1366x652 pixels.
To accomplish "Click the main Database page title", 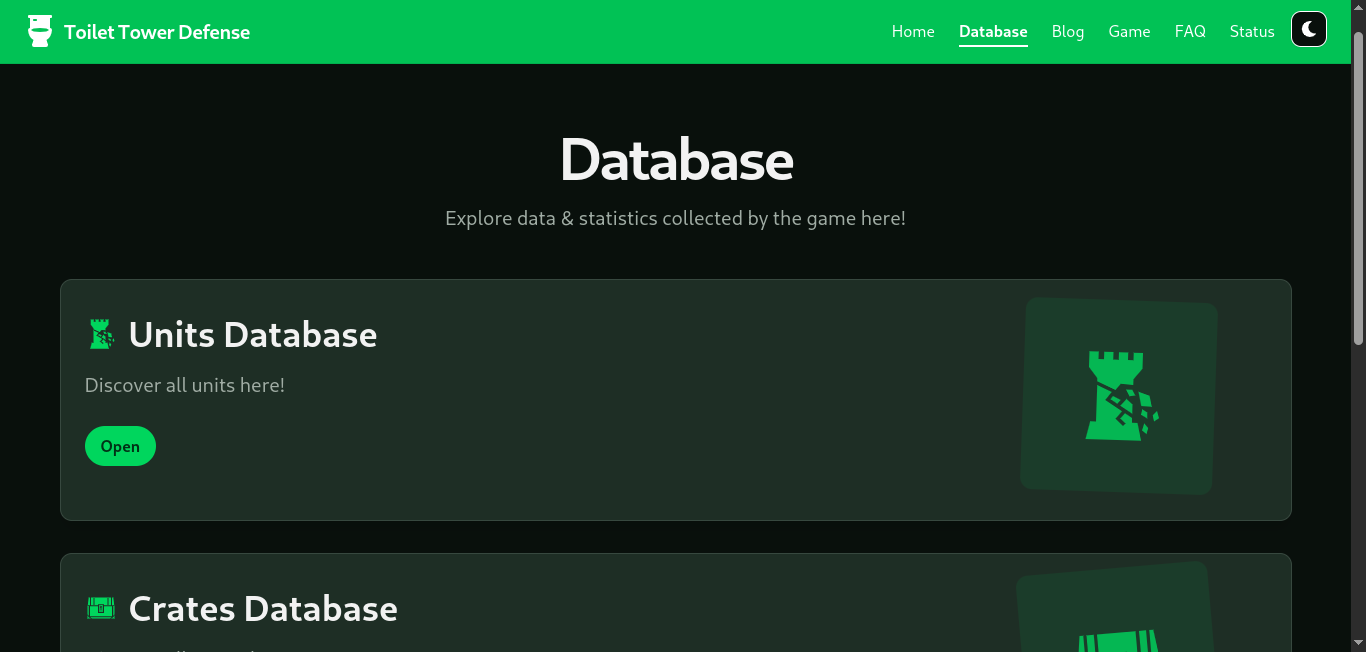I will point(676,159).
